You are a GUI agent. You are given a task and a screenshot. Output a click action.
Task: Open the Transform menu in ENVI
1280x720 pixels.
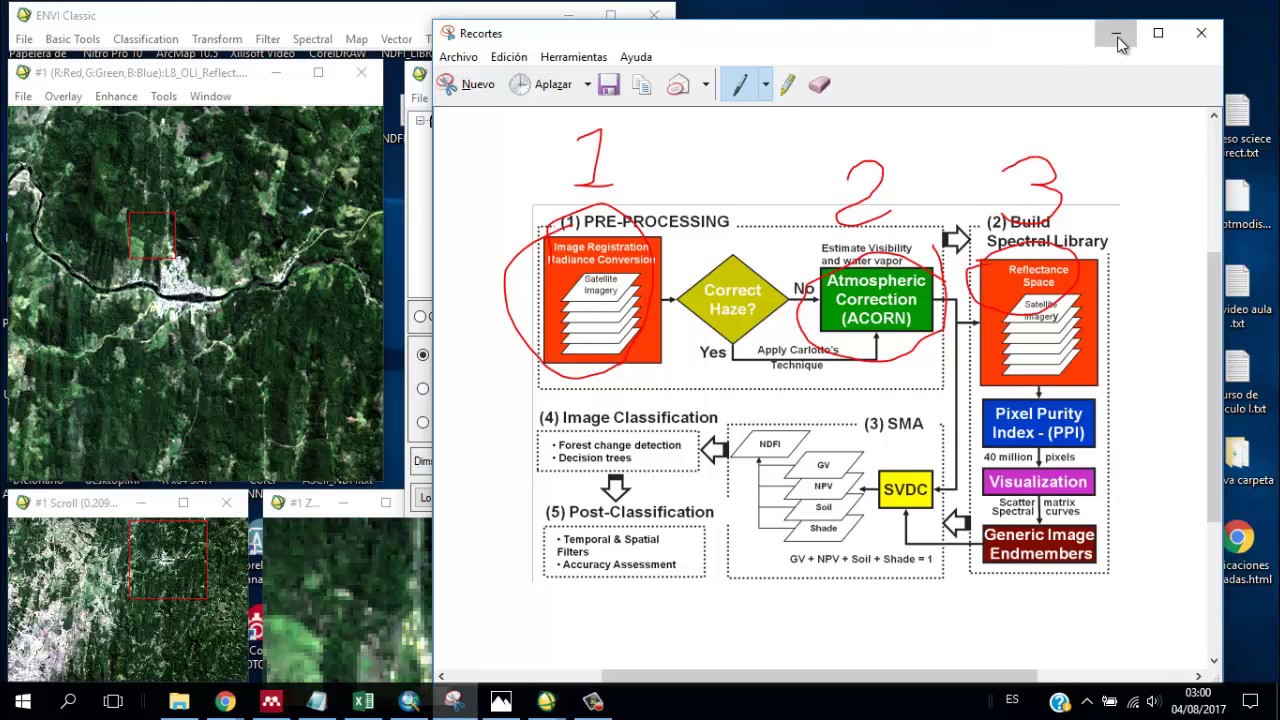[217, 39]
